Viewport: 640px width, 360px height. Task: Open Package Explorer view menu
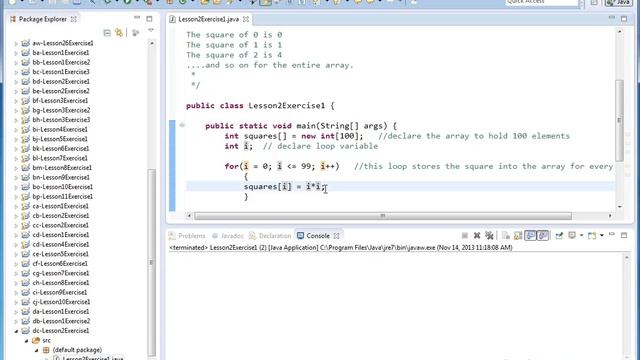click(x=151, y=31)
